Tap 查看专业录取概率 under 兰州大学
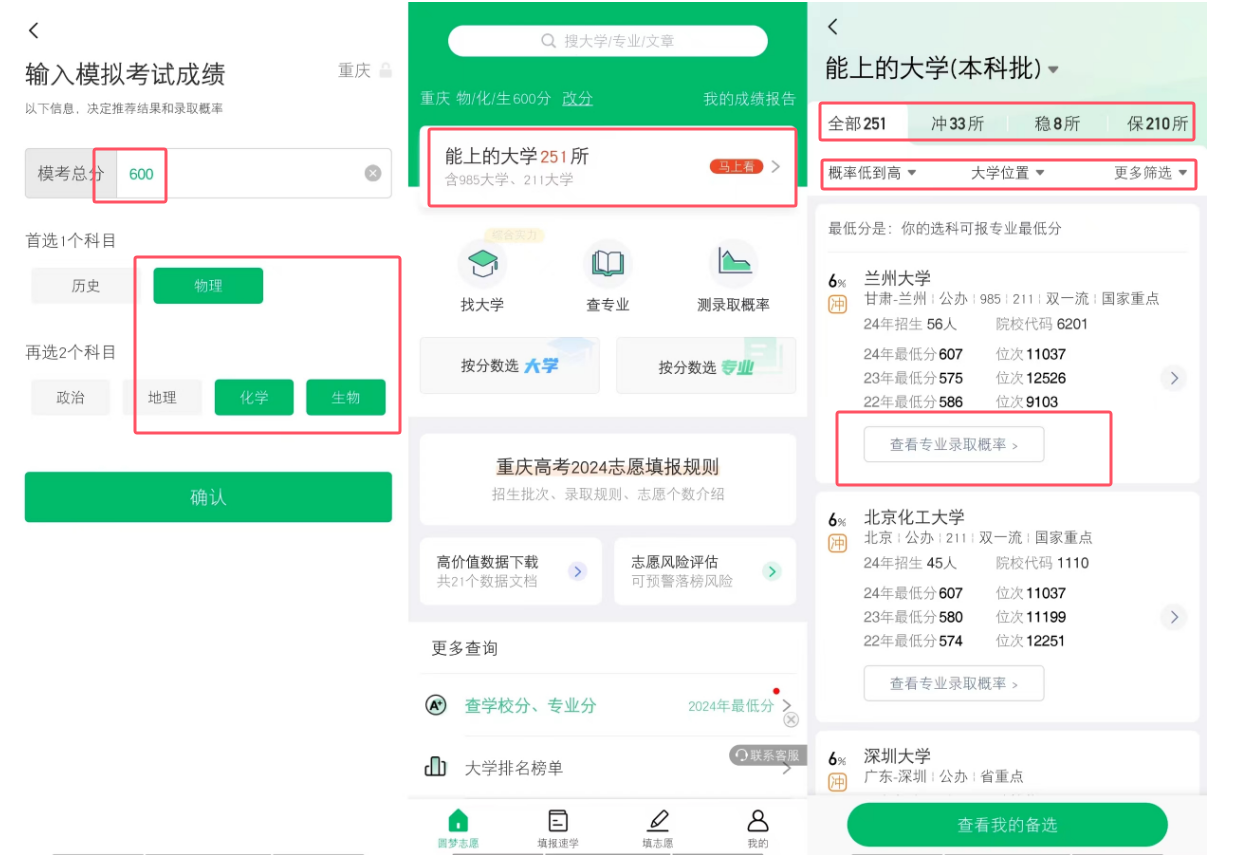The image size is (1259, 855). point(953,445)
